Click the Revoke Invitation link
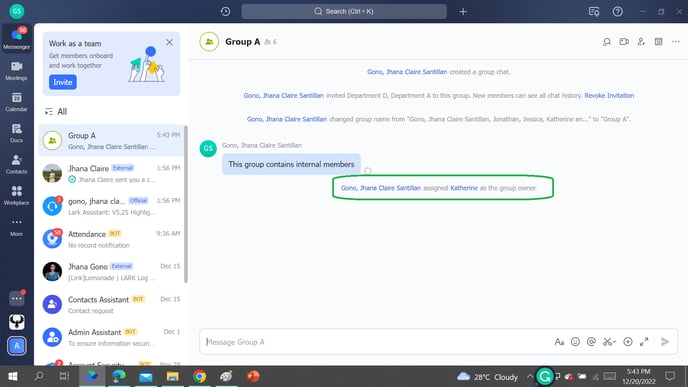 609,95
